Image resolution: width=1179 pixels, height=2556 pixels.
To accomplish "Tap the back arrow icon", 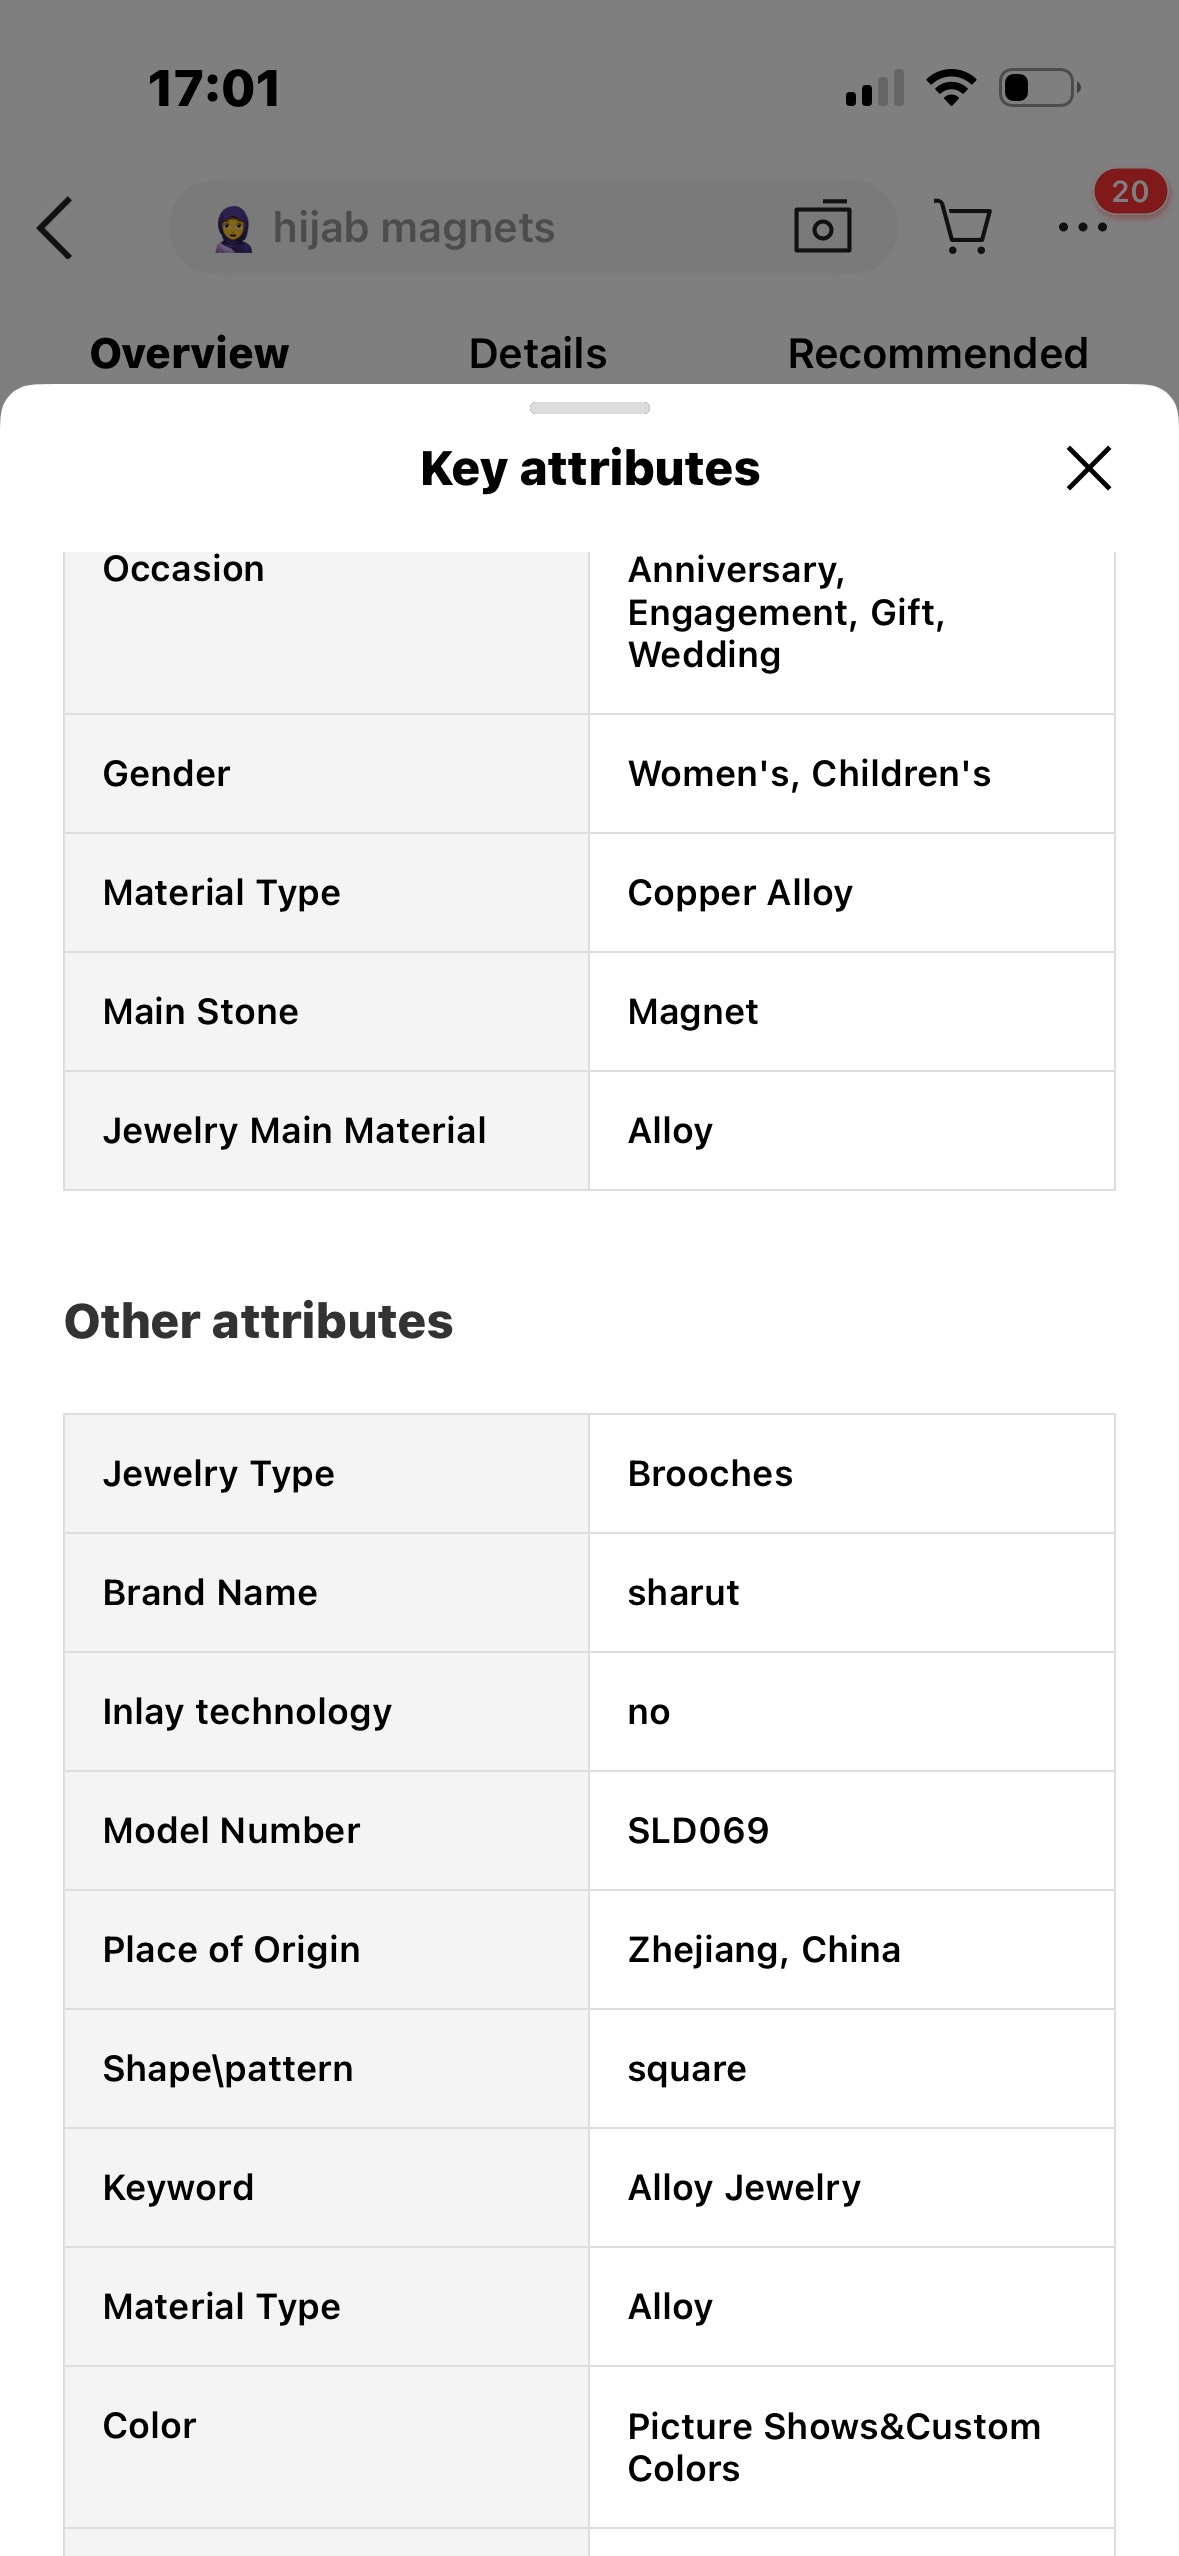I will [56, 228].
